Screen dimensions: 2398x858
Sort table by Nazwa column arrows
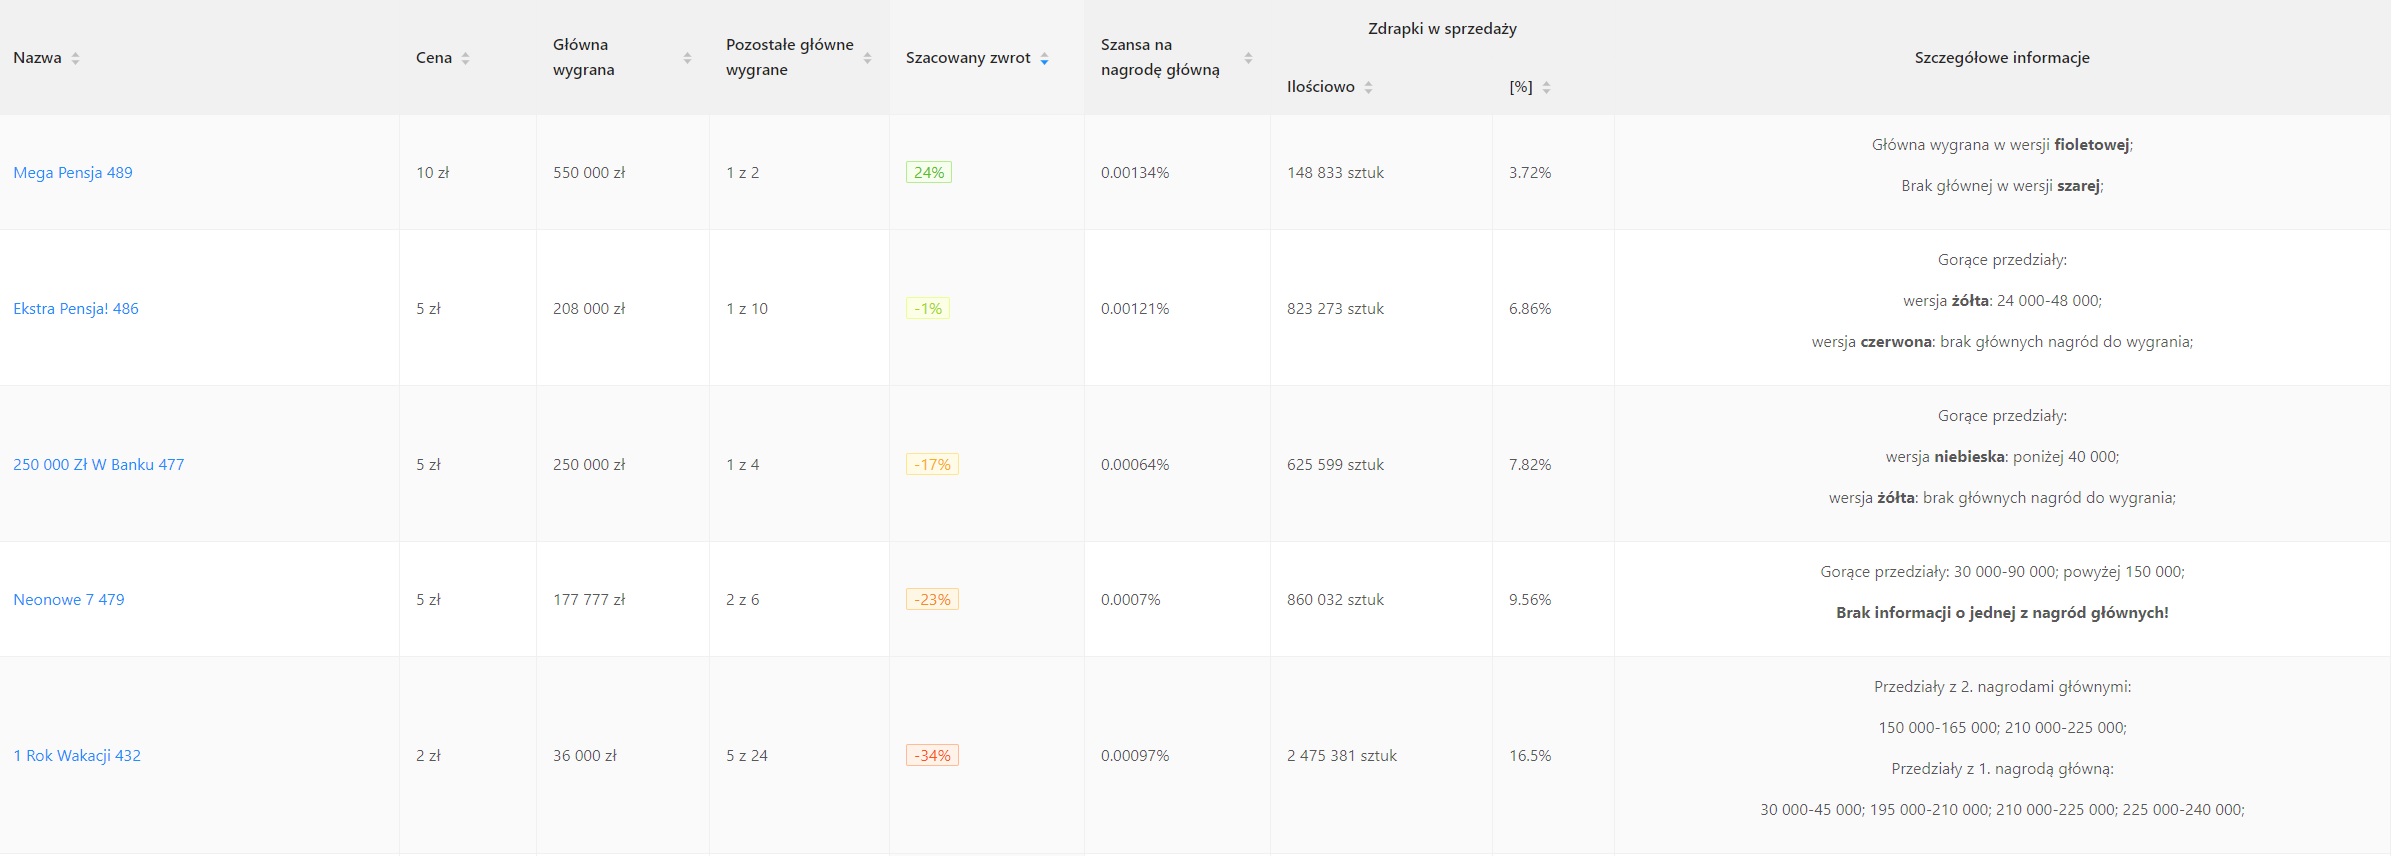tap(75, 59)
